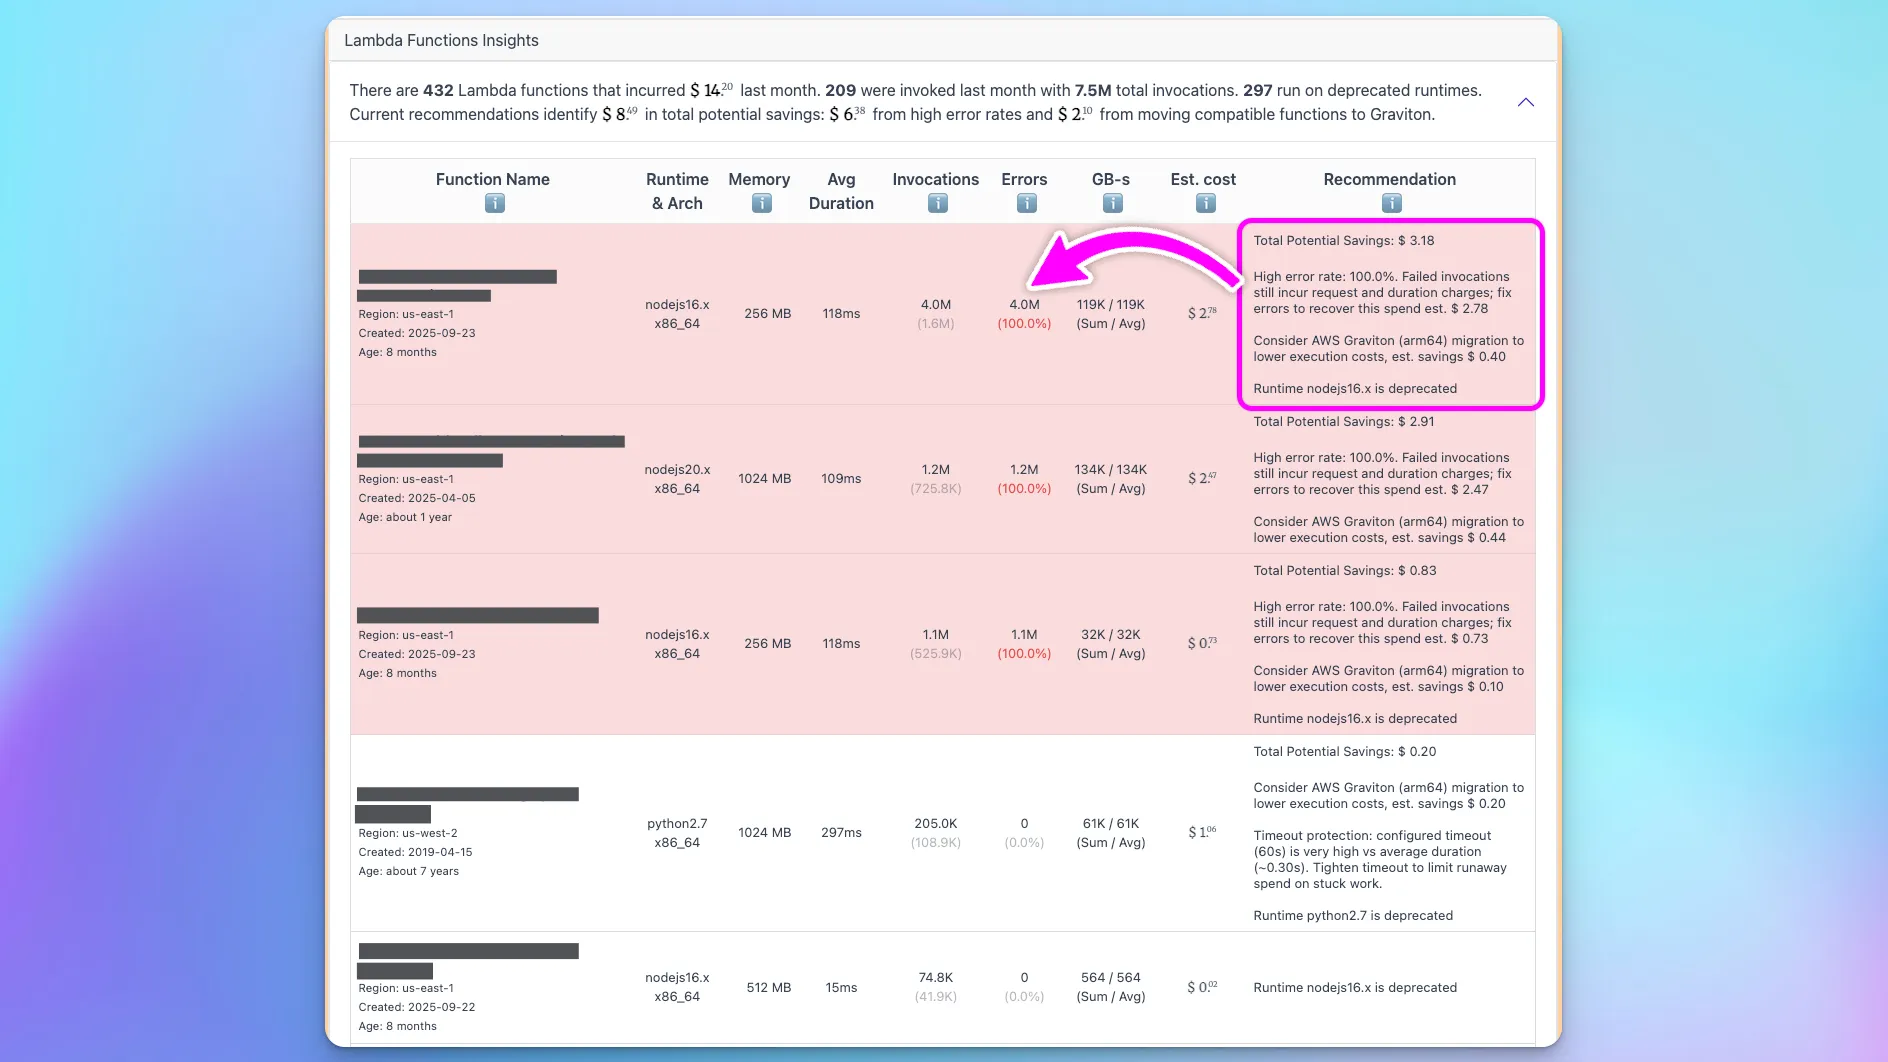This screenshot has width=1888, height=1062.
Task: Click the 564 / 564 GB-s cell
Action: coord(1110,987)
